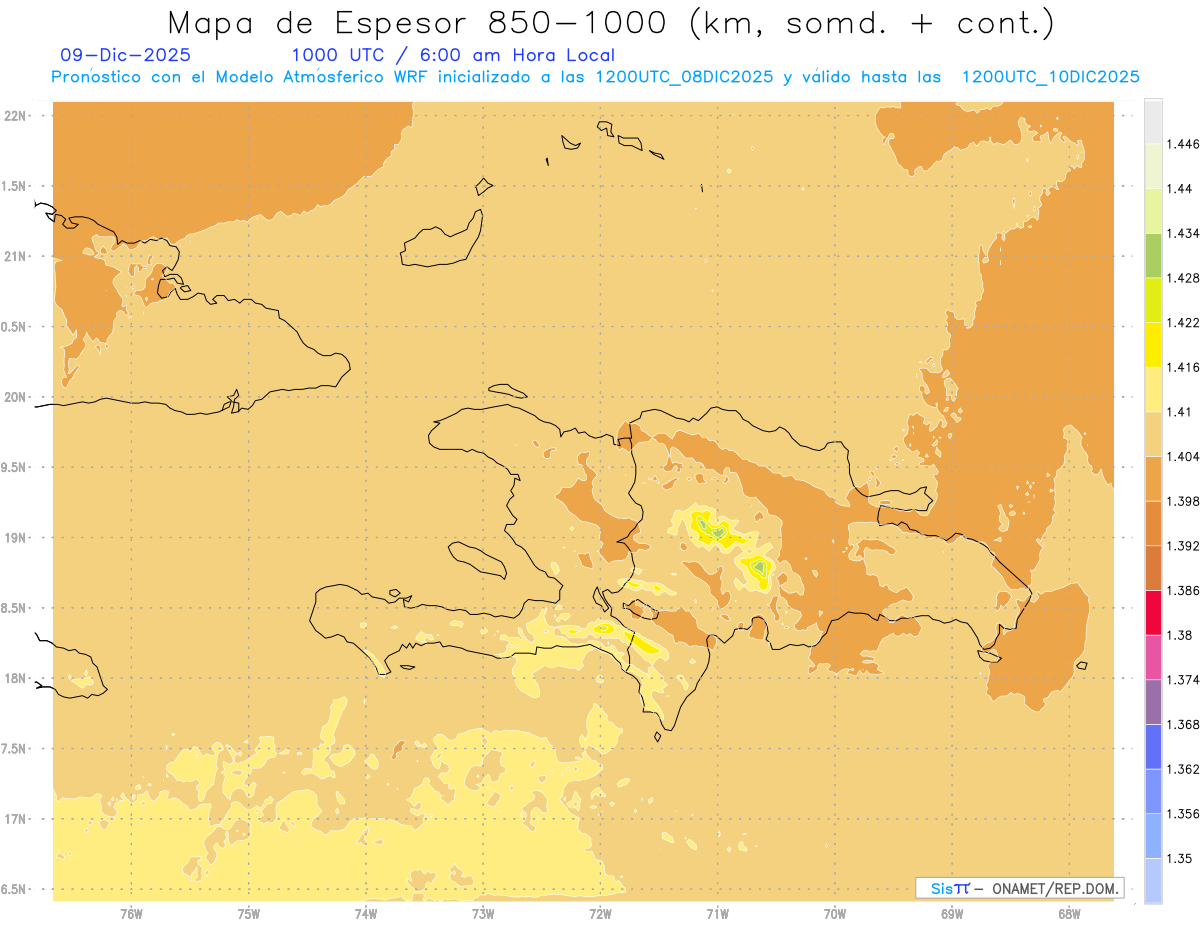The width and height of the screenshot is (1200, 927).
Task: Click the red swatch between 1.38 and 1.386
Action: coord(1153,613)
